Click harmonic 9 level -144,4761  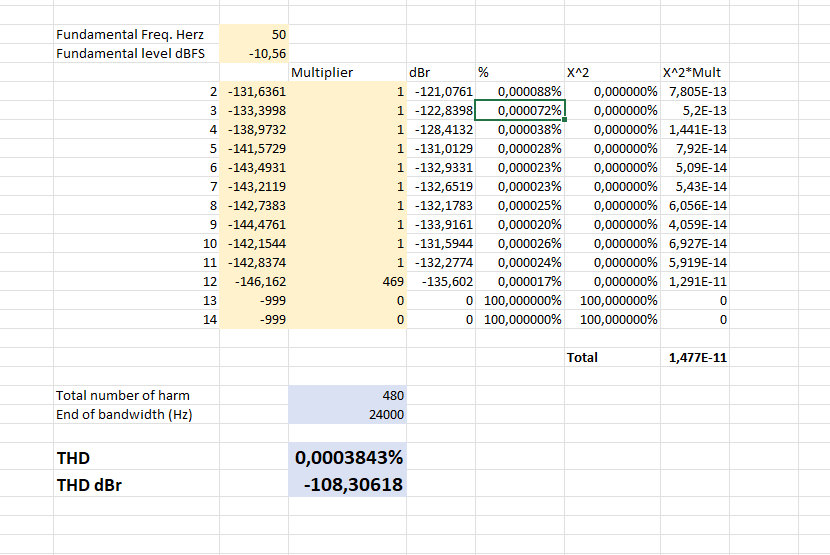point(254,225)
